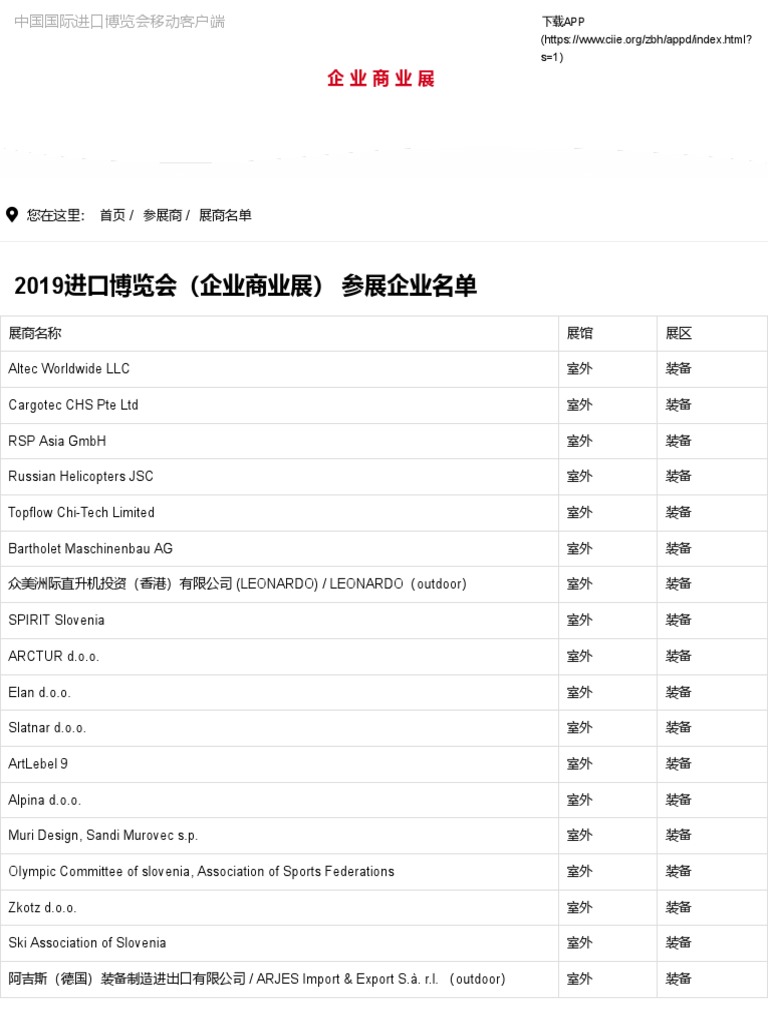The height and width of the screenshot is (1024, 768).
Task: Select the 展商名单 breadcrumb item
Action: point(225,216)
